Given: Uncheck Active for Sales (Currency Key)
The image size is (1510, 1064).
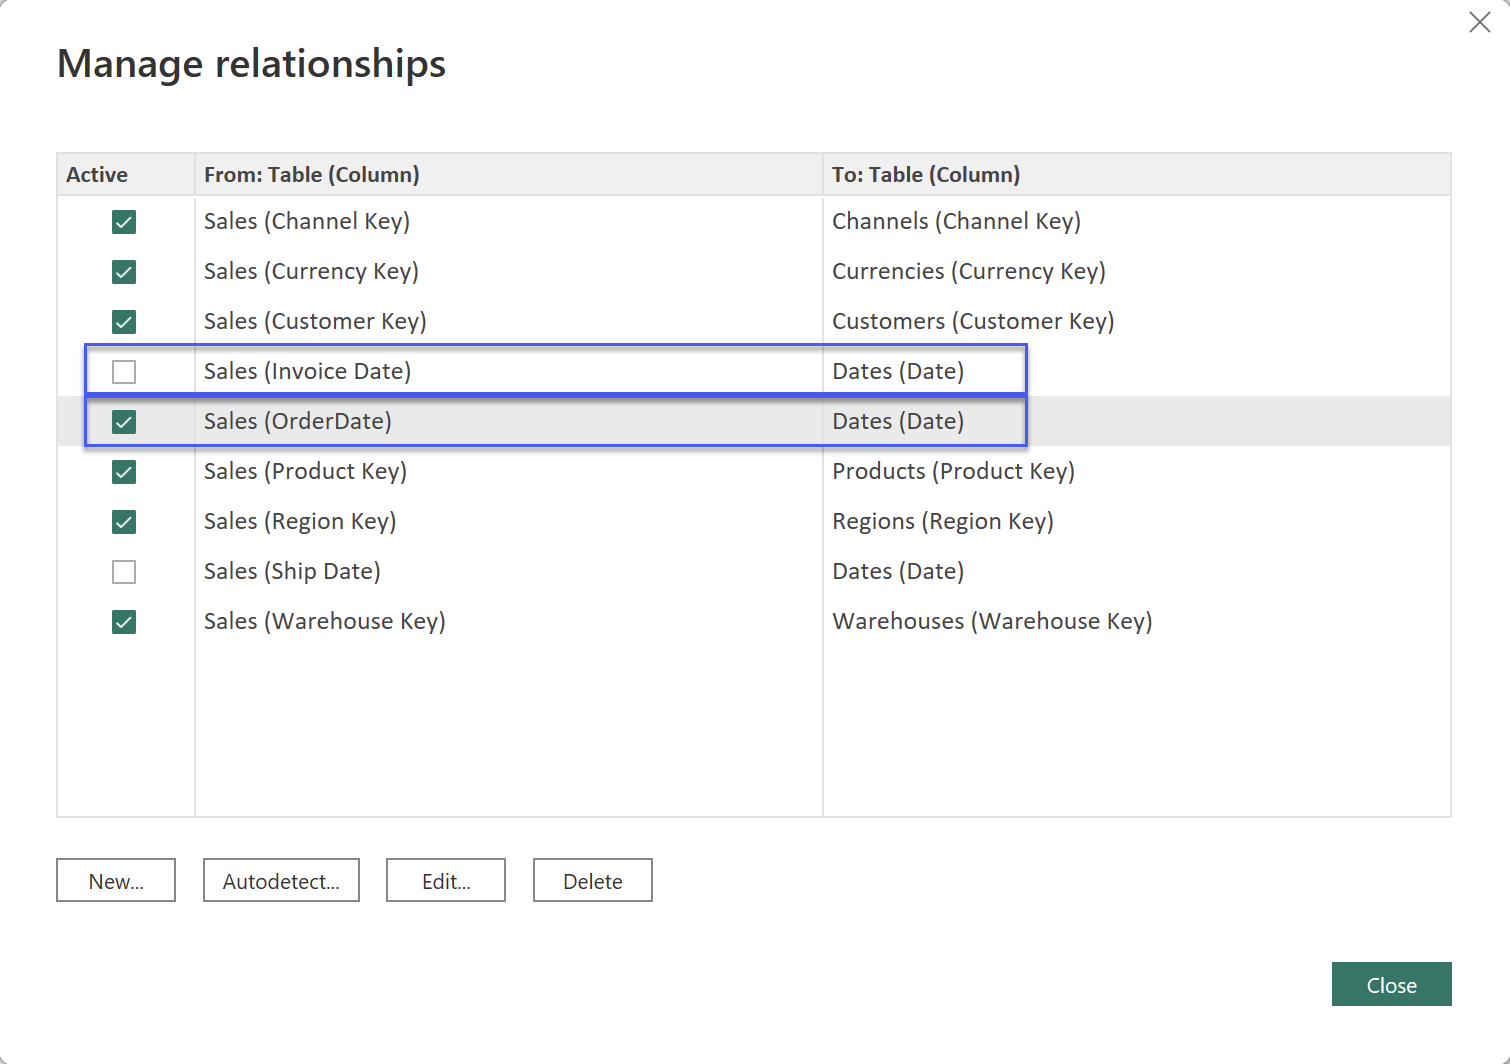Looking at the screenshot, I should [124, 272].
